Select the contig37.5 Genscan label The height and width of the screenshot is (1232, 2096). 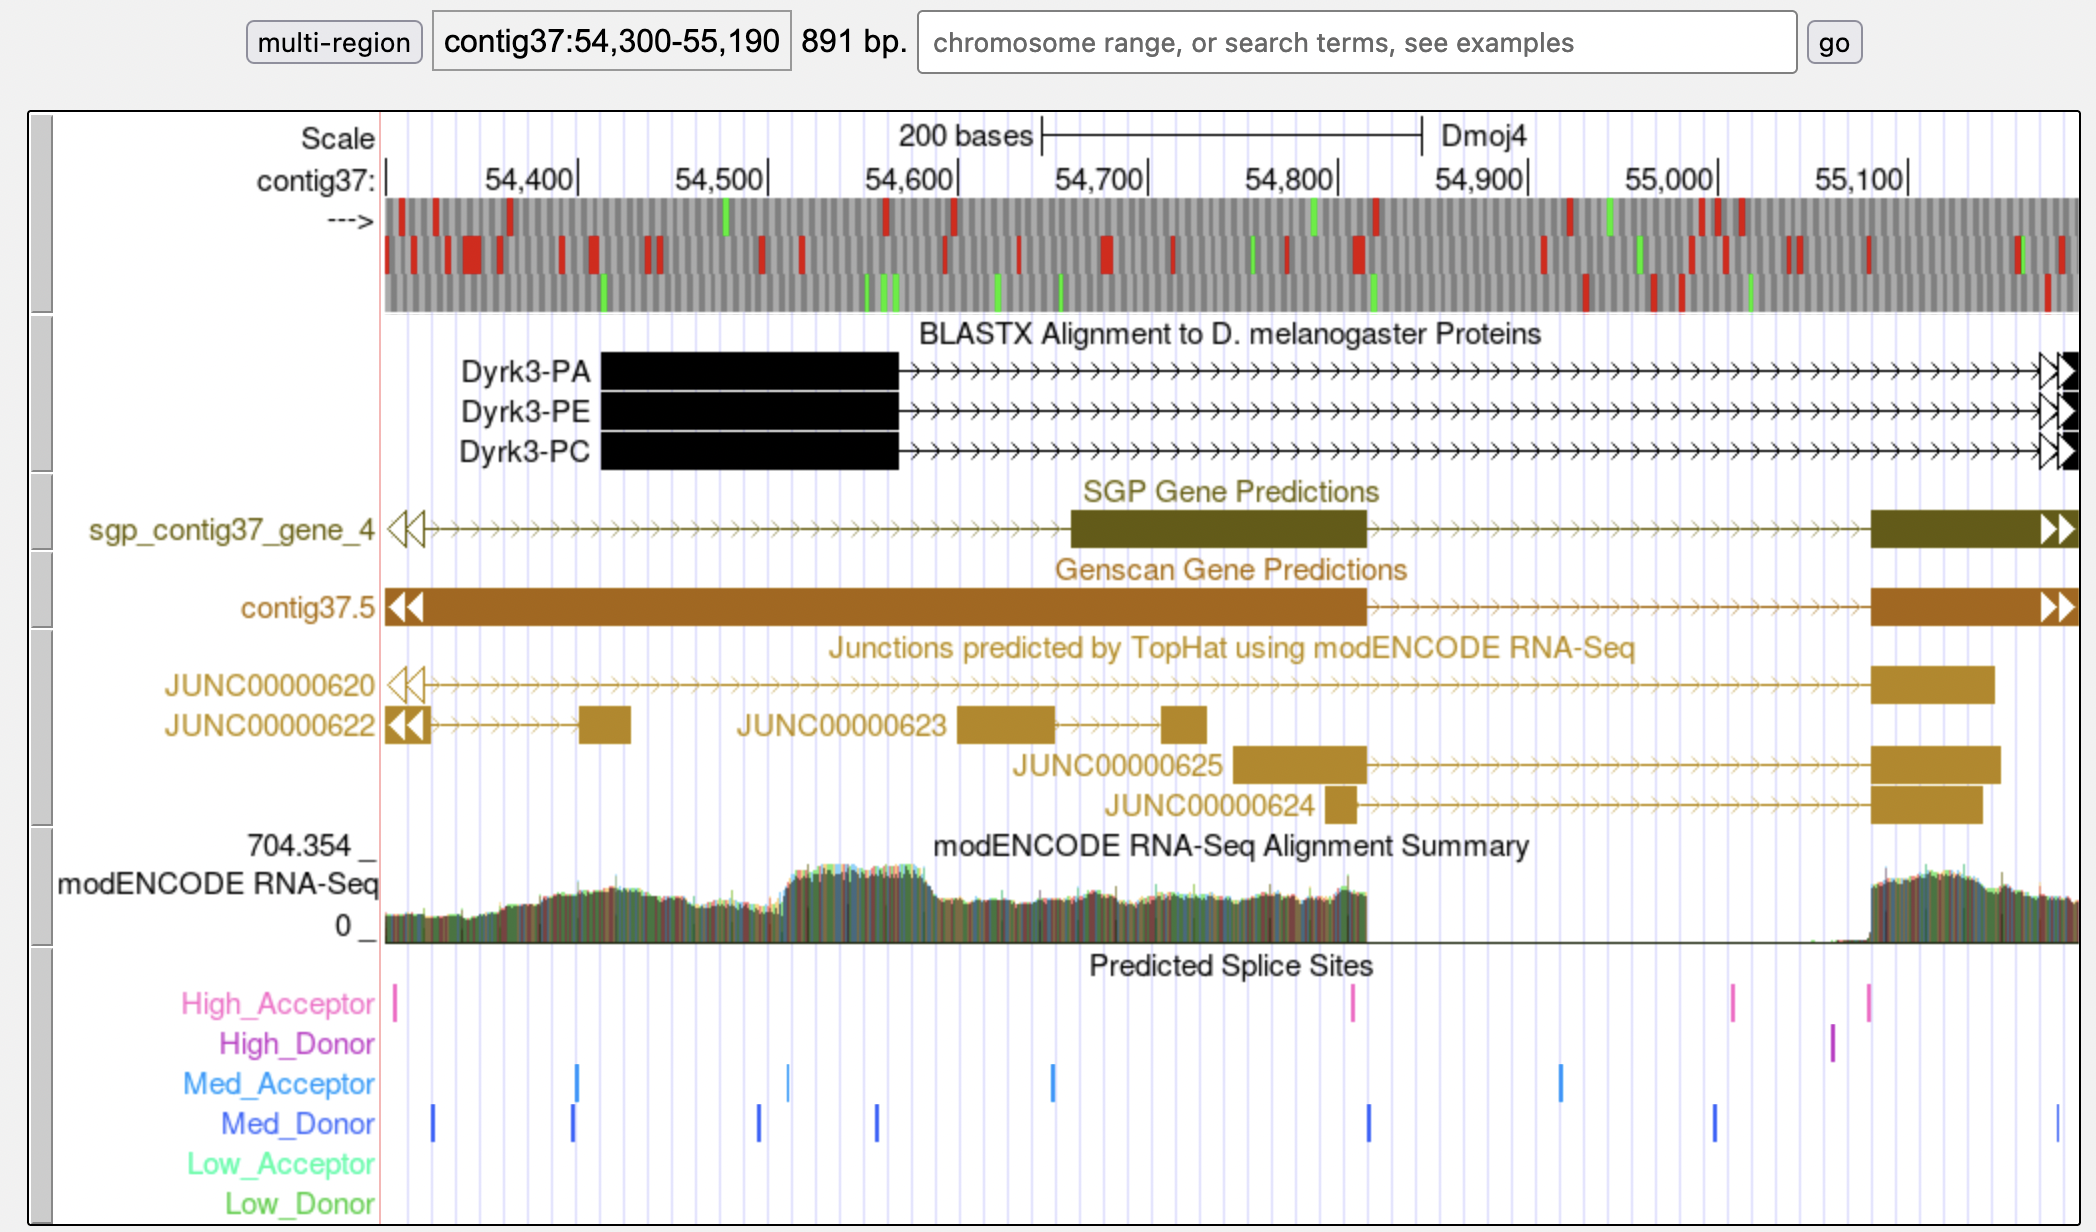[x=307, y=608]
